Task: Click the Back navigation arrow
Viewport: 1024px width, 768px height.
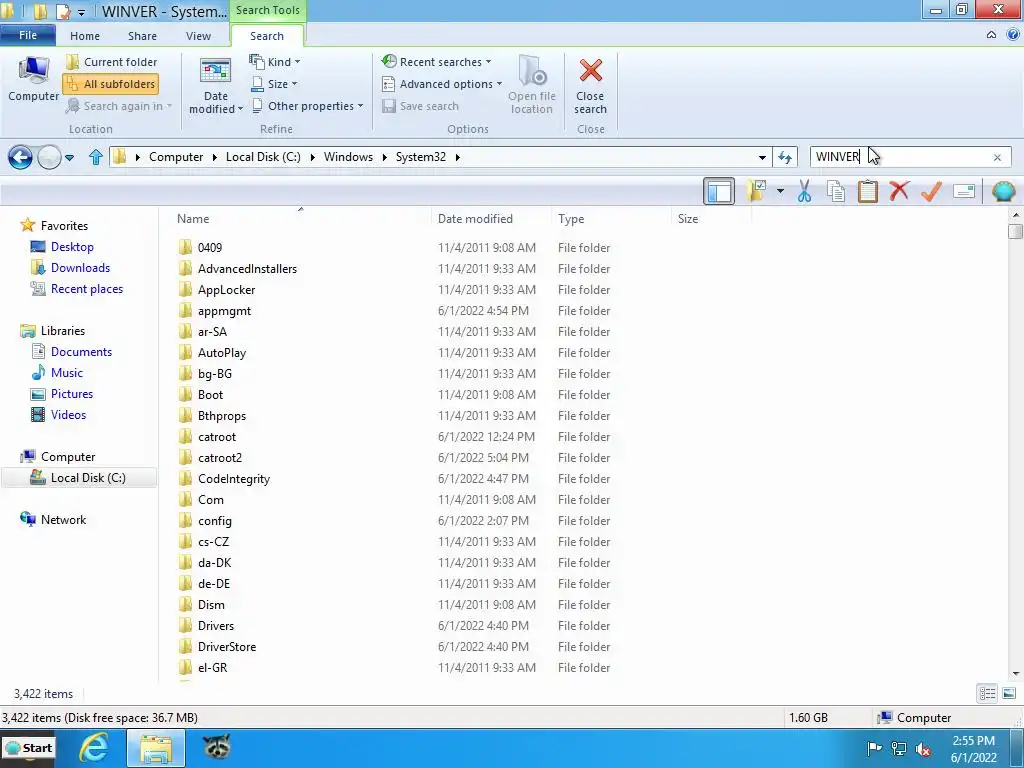Action: click(x=20, y=157)
